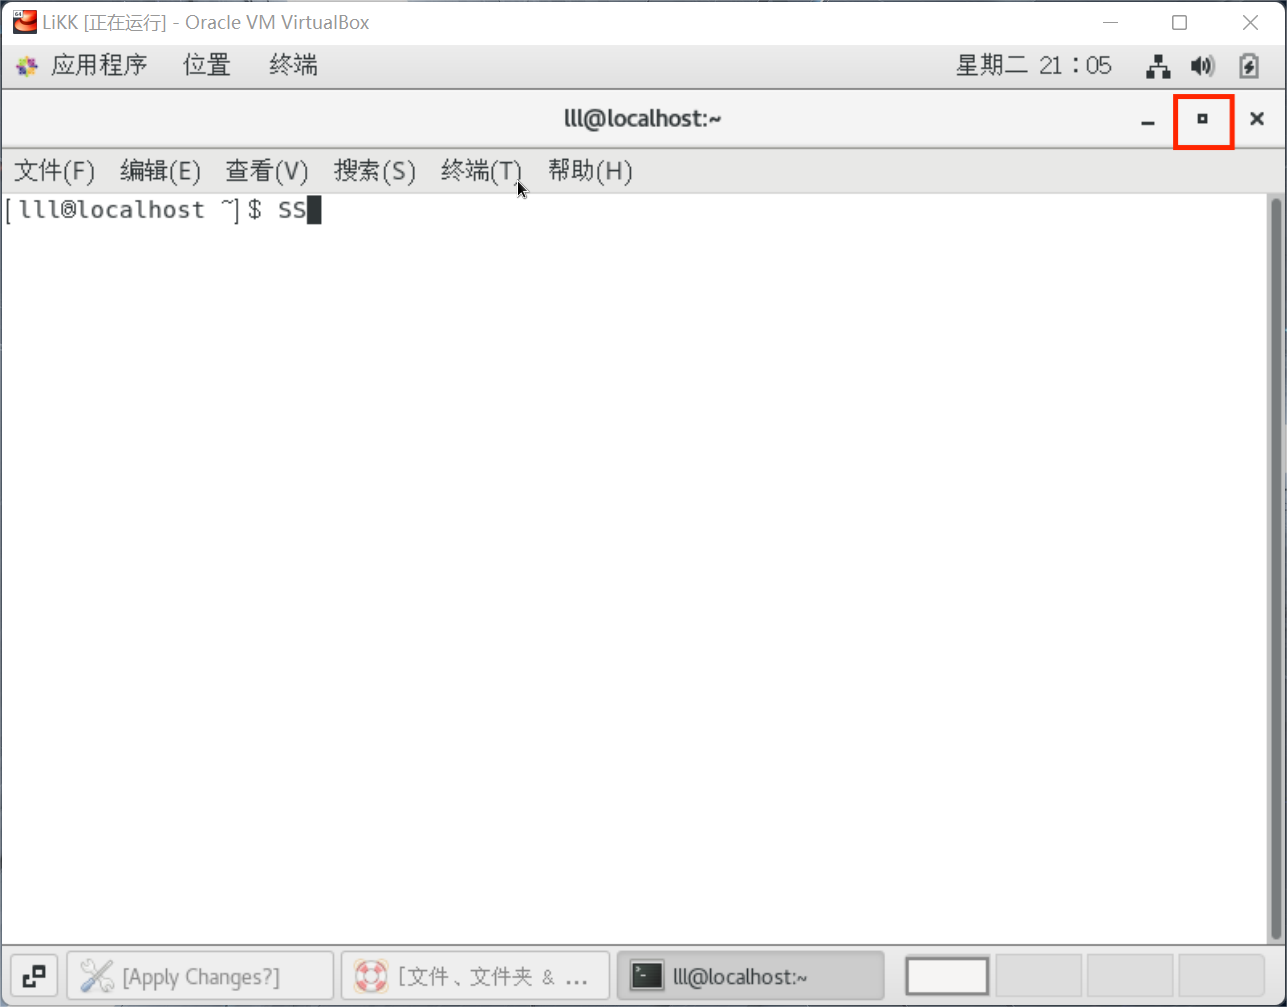Click the volume speaker icon
Image resolution: width=1287 pixels, height=1007 pixels.
tap(1203, 67)
